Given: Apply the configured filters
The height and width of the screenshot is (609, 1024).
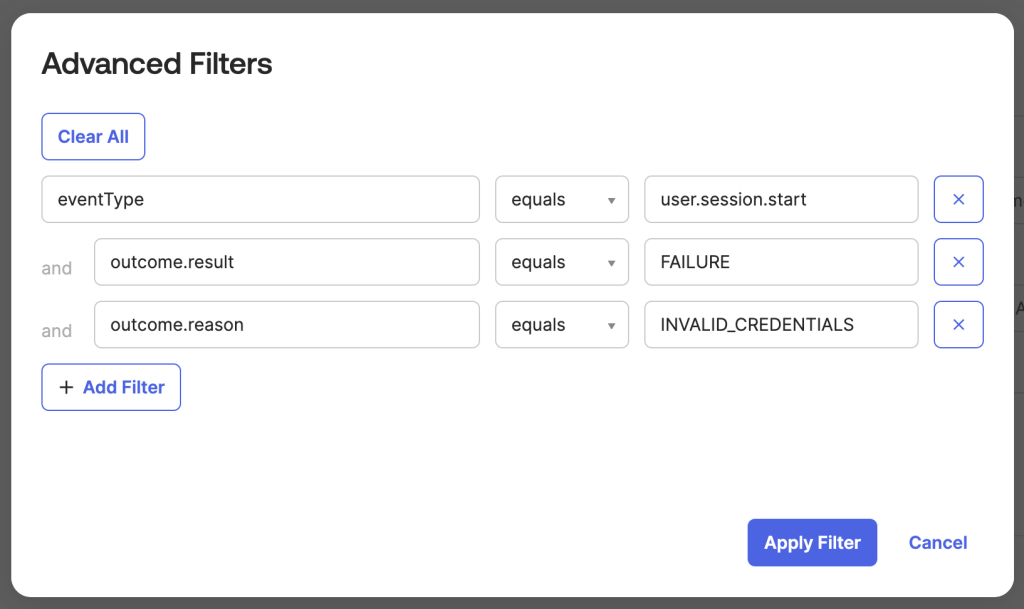Looking at the screenshot, I should tap(811, 543).
